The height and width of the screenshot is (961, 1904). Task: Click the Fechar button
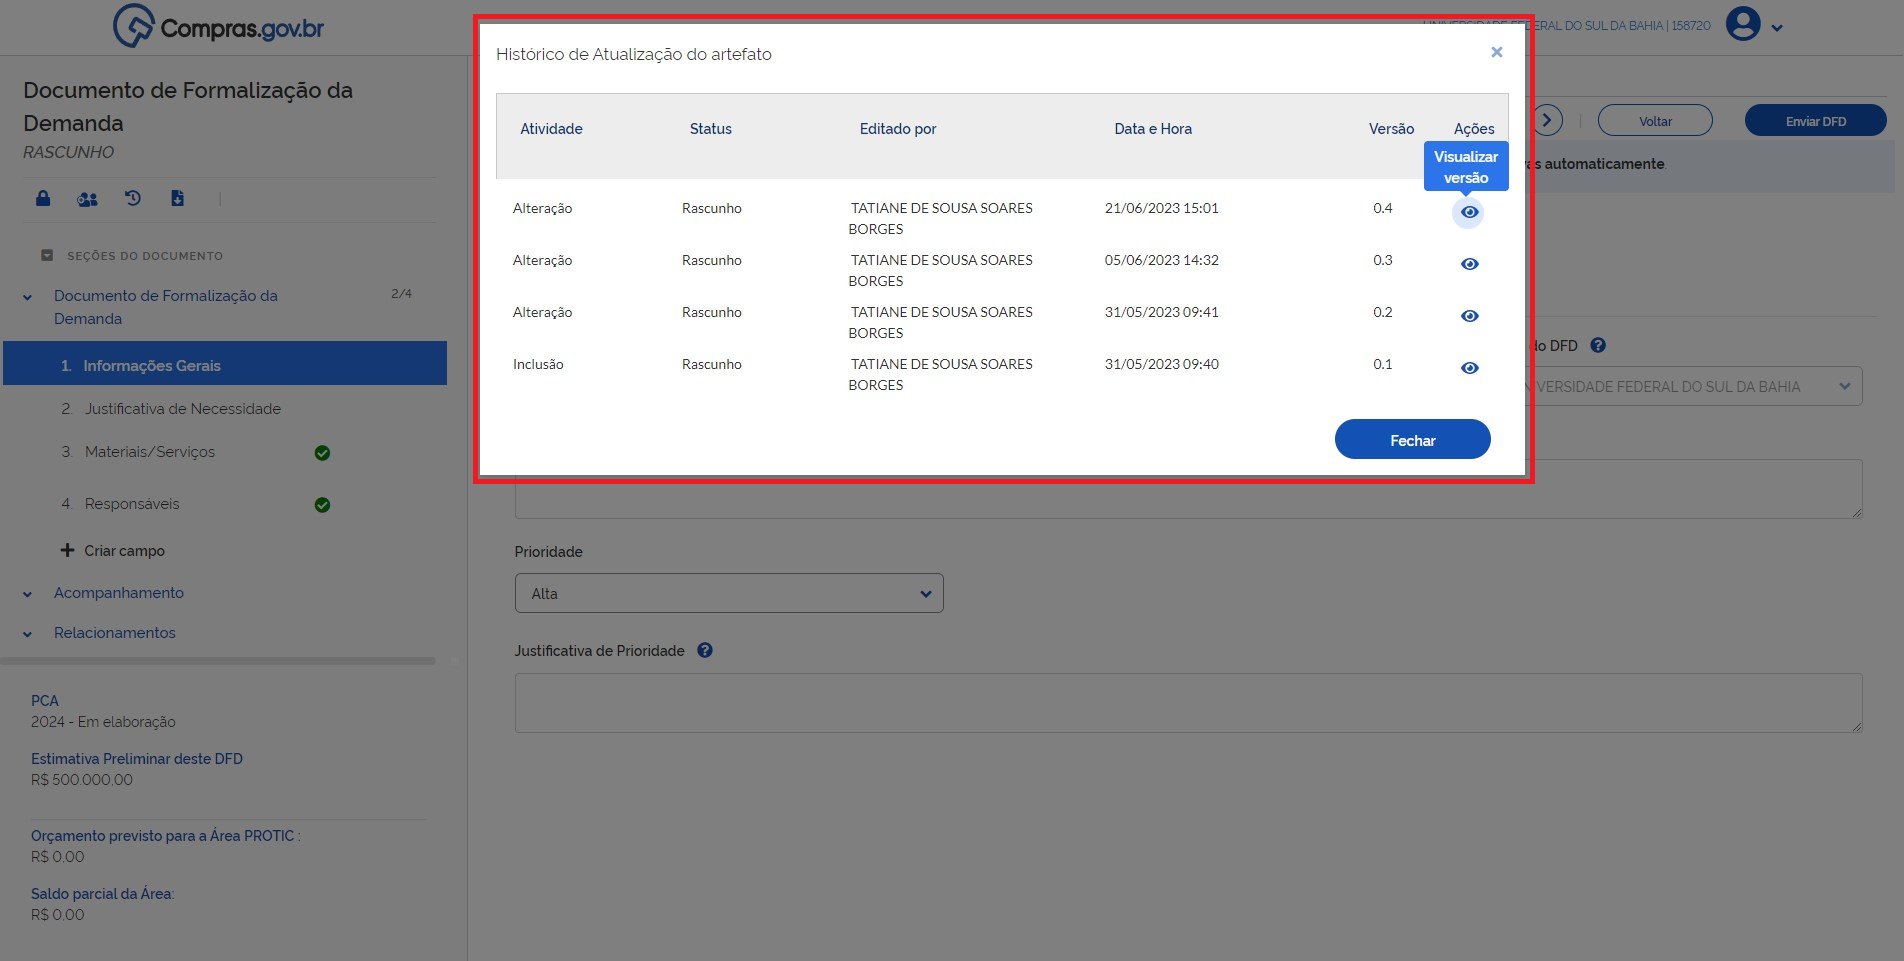[1412, 440]
